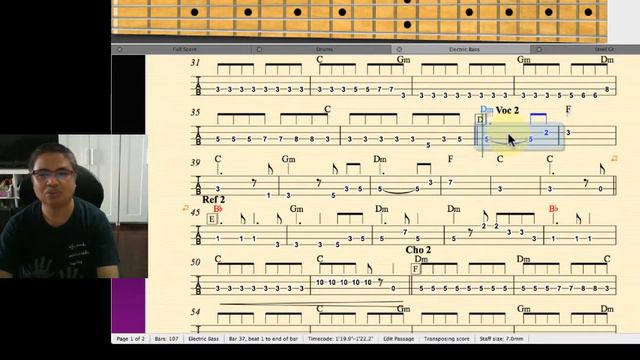This screenshot has height=360, width=640.
Task: Select bar number 39
Action: [196, 162]
